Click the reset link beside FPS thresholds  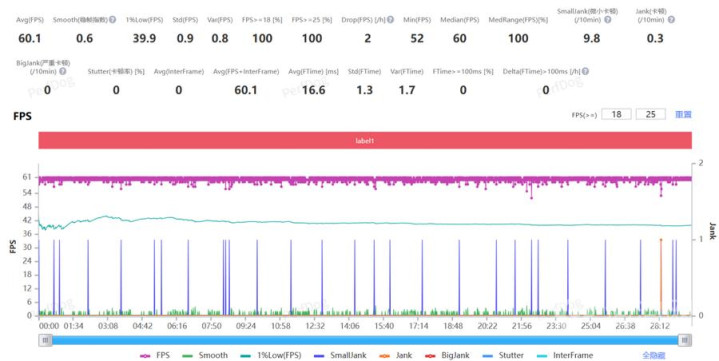[683, 115]
